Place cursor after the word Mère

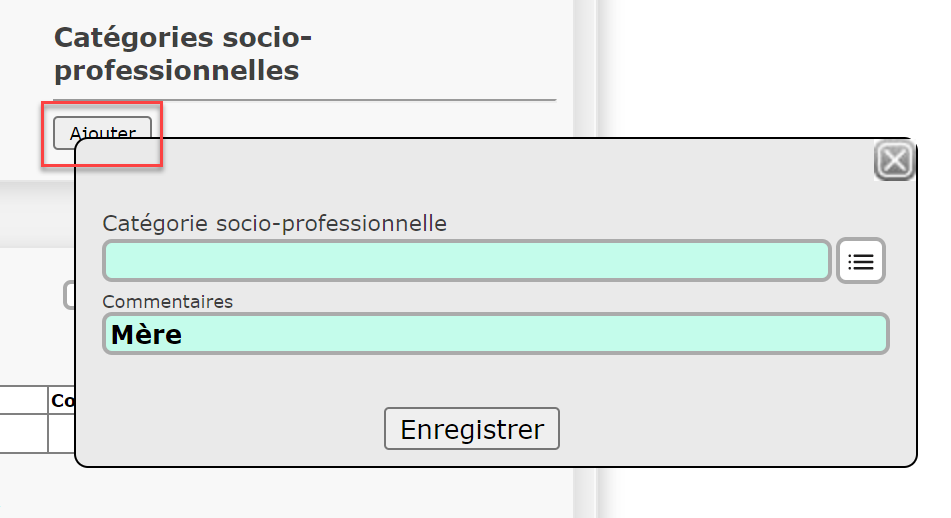click(184, 334)
